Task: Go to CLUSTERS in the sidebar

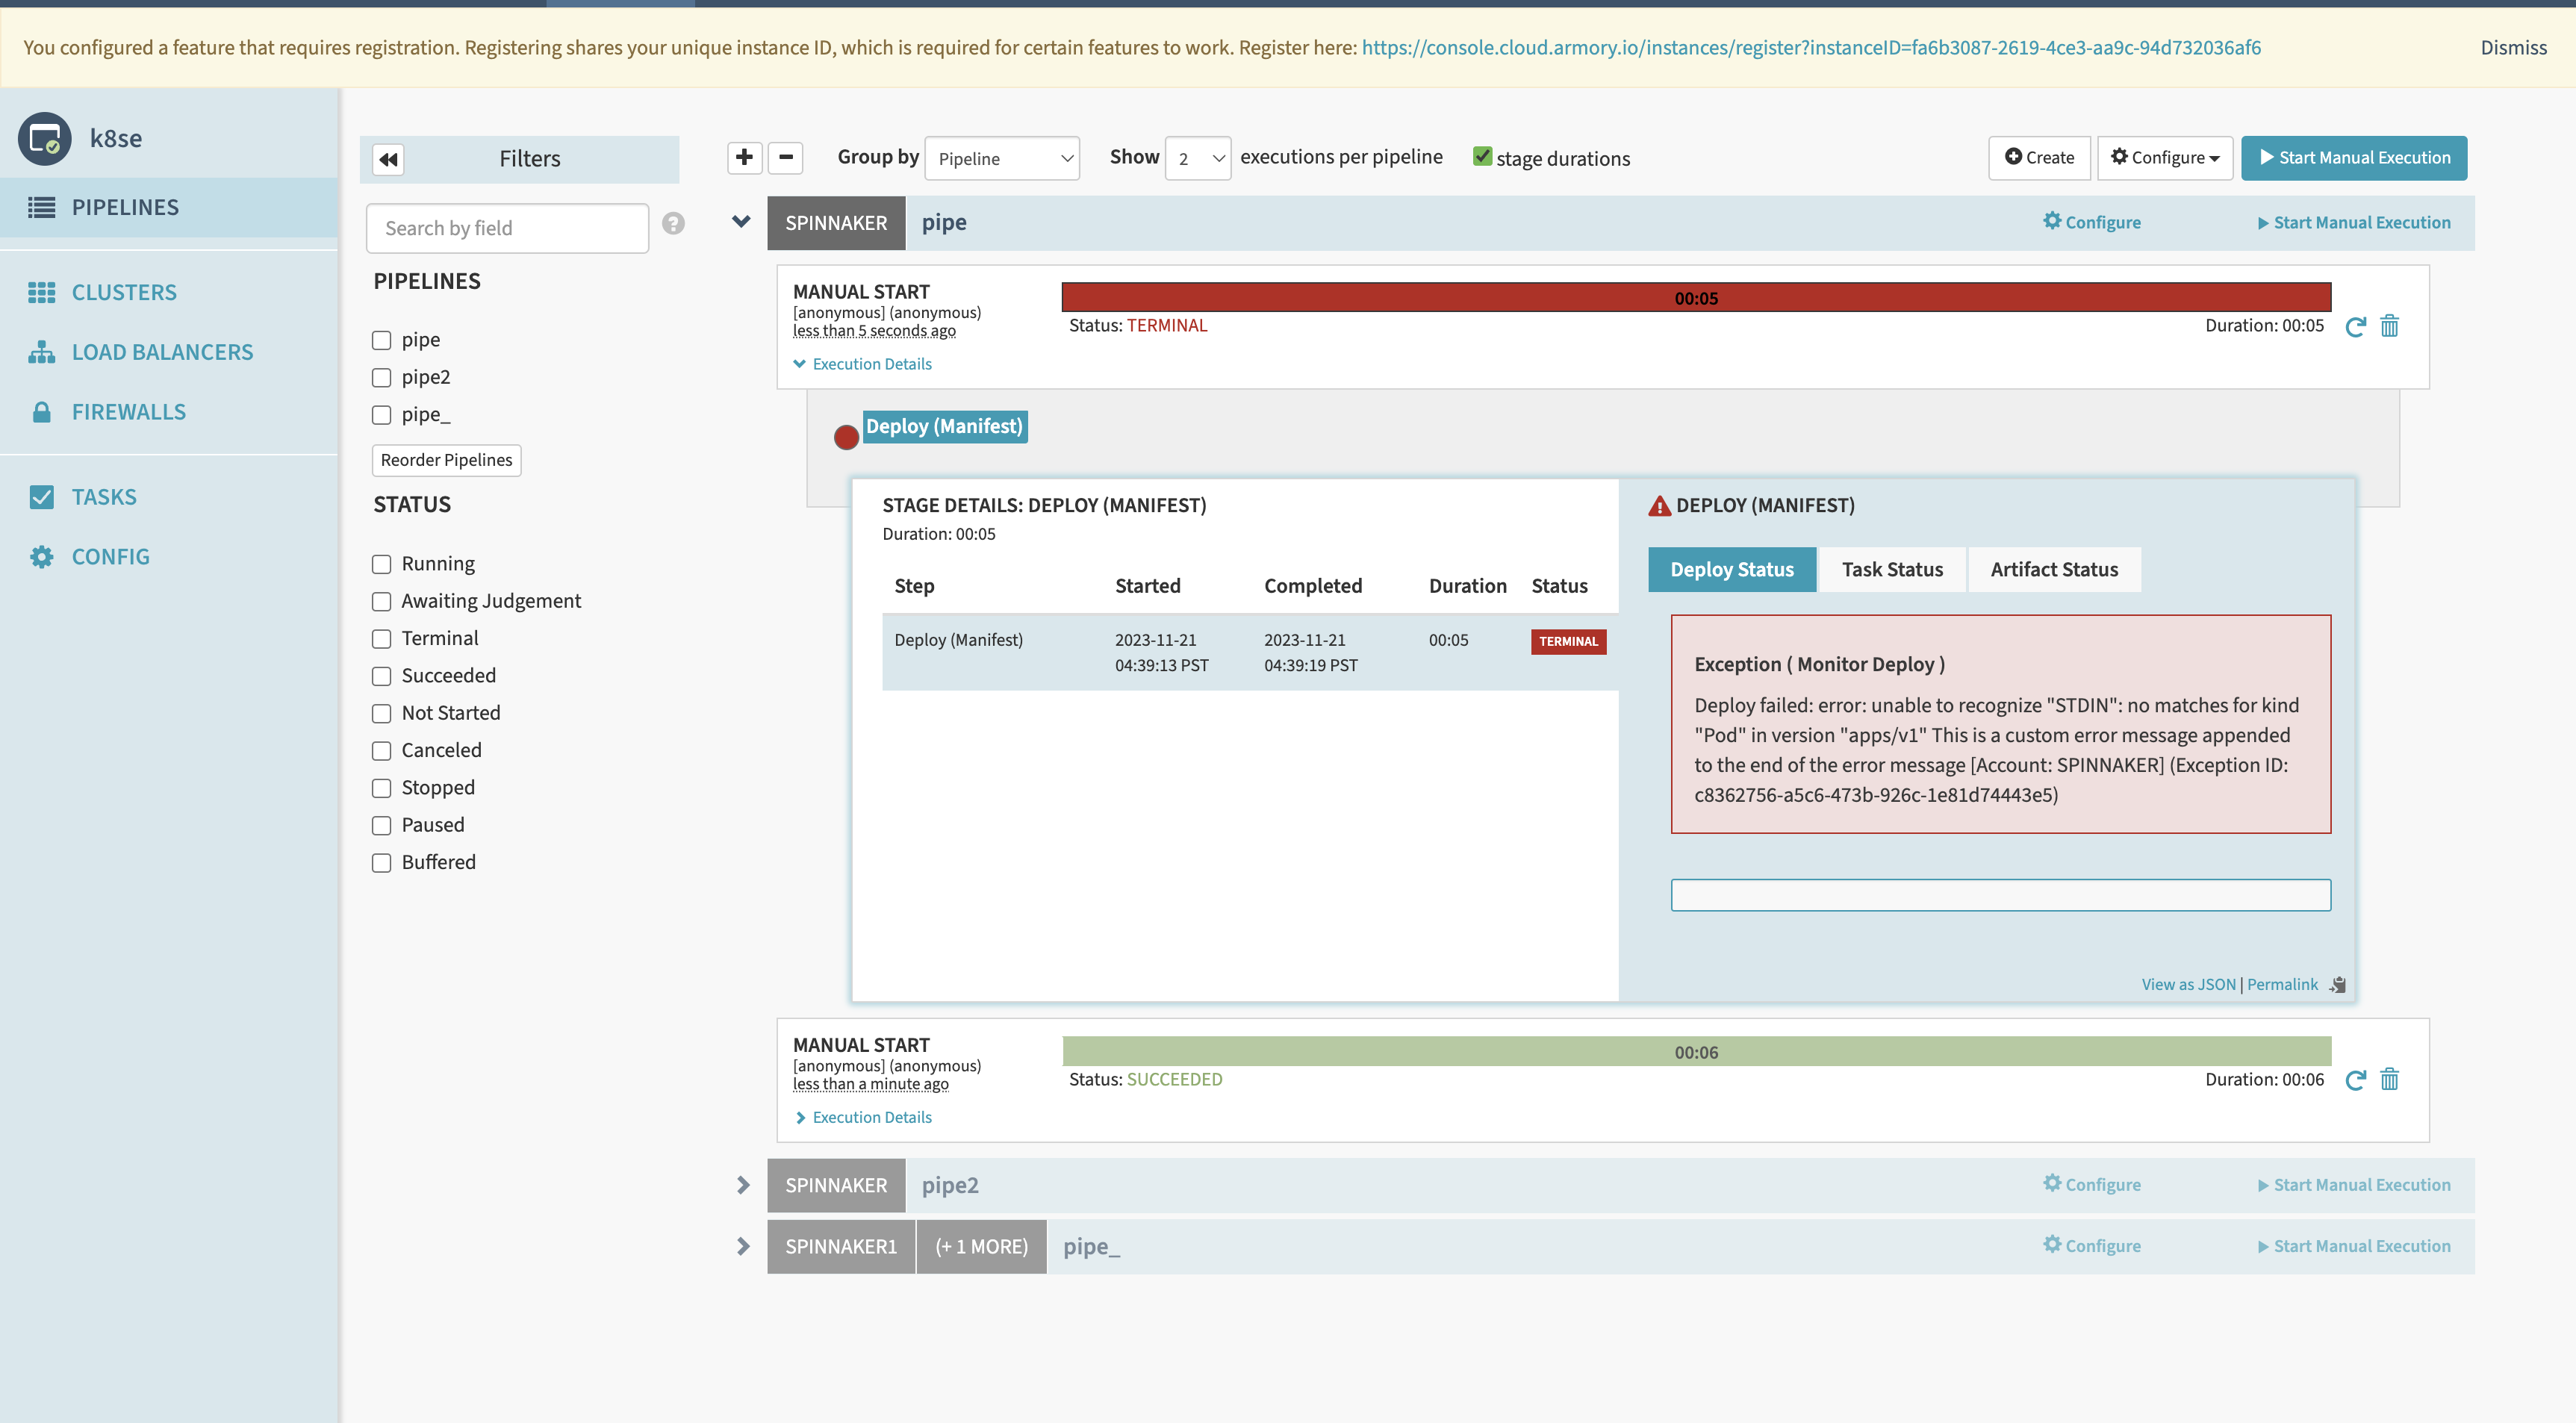Action: (124, 292)
